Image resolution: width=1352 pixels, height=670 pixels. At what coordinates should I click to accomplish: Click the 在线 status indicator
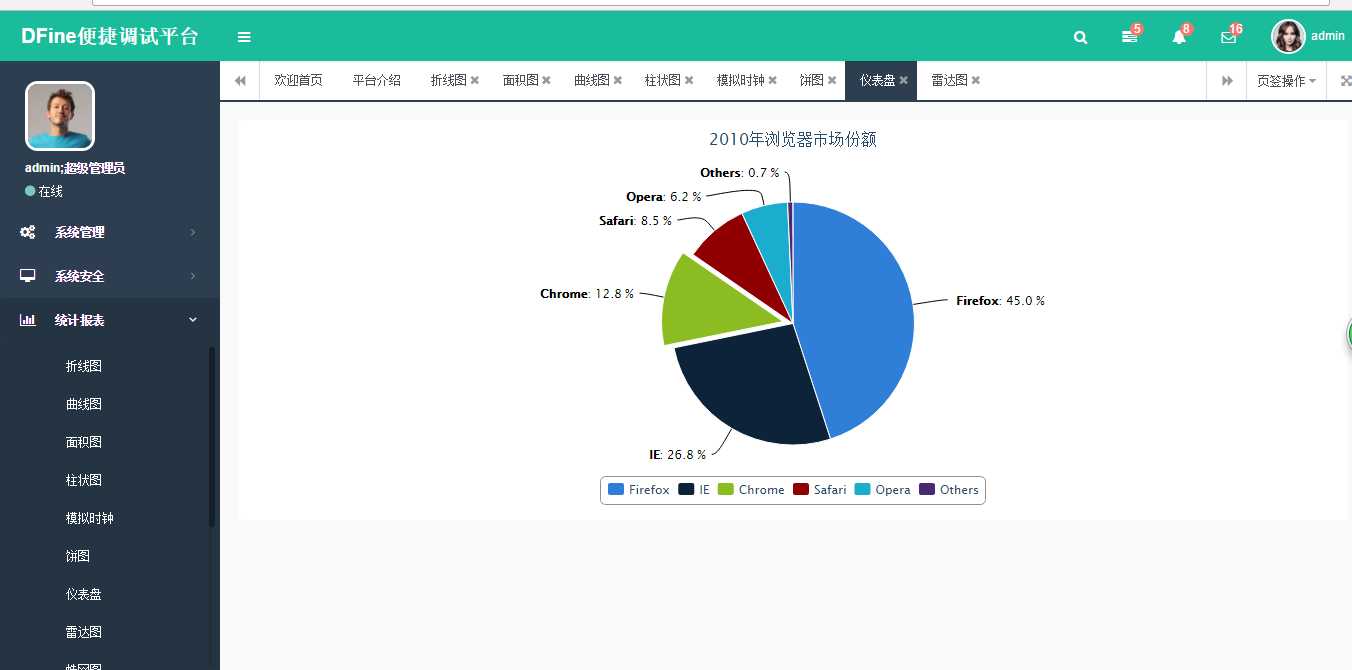point(44,191)
